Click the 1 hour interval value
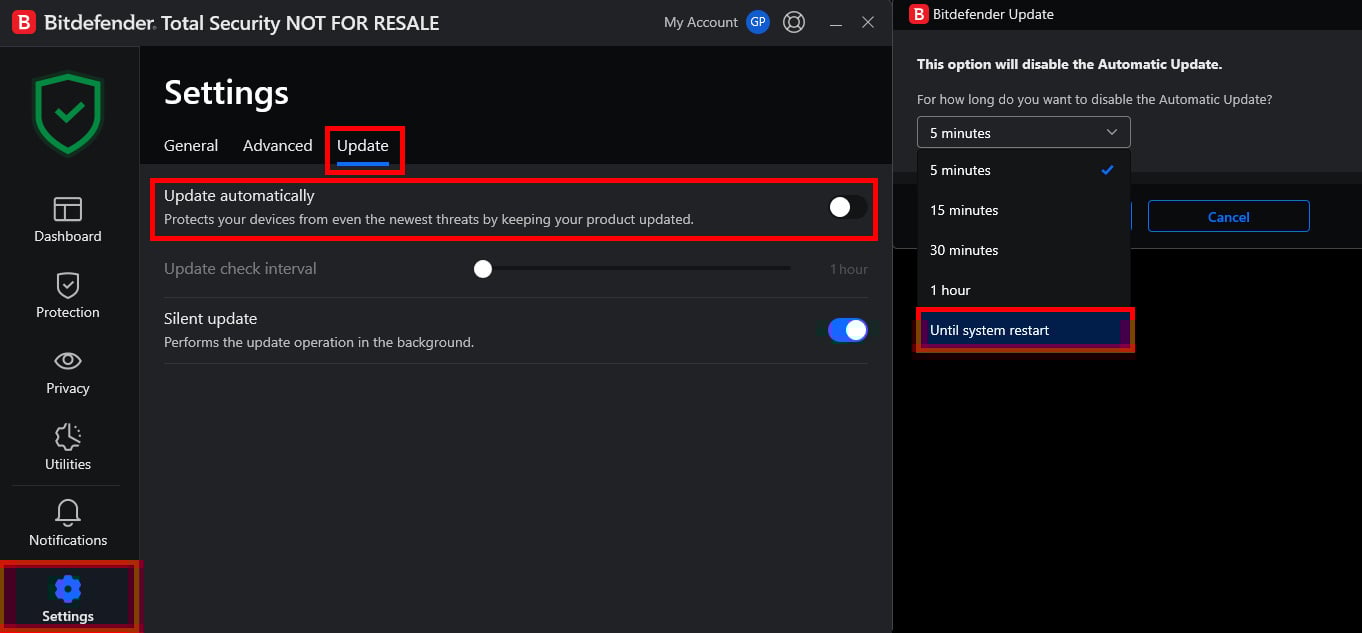The height and width of the screenshot is (633, 1362). [849, 269]
